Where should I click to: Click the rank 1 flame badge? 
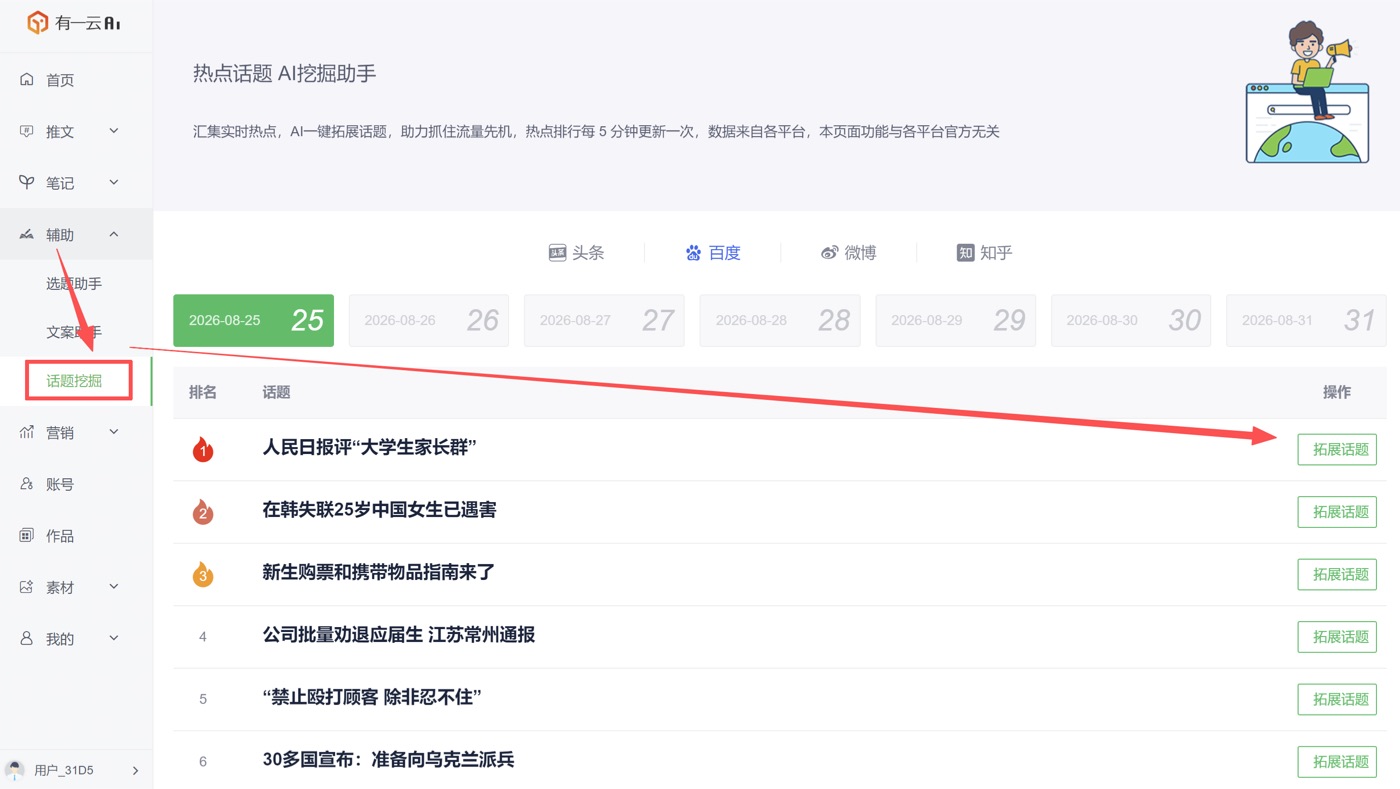(203, 449)
